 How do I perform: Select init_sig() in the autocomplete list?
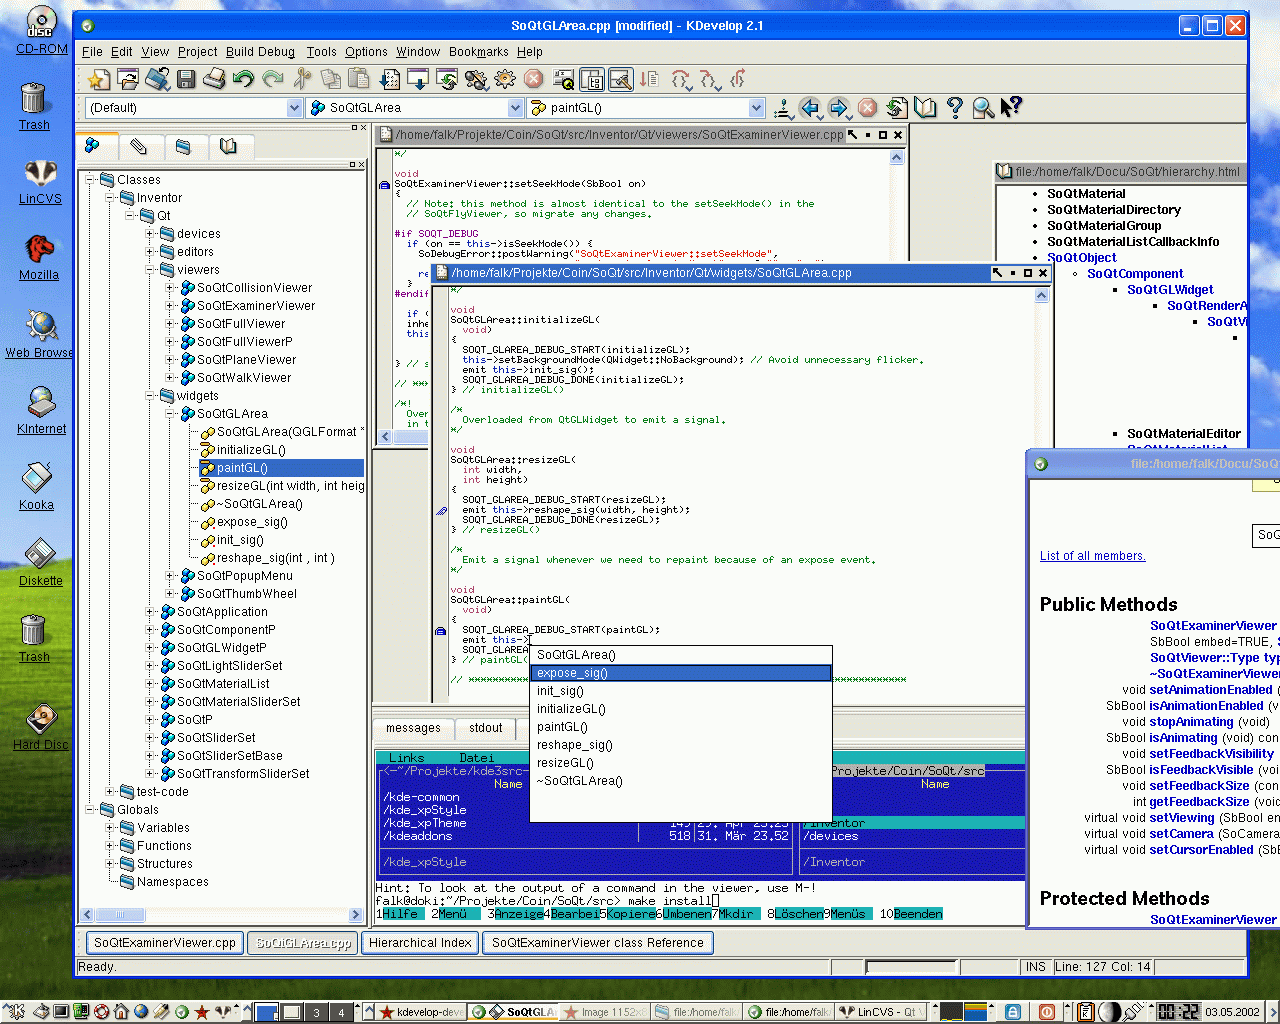[x=560, y=691]
